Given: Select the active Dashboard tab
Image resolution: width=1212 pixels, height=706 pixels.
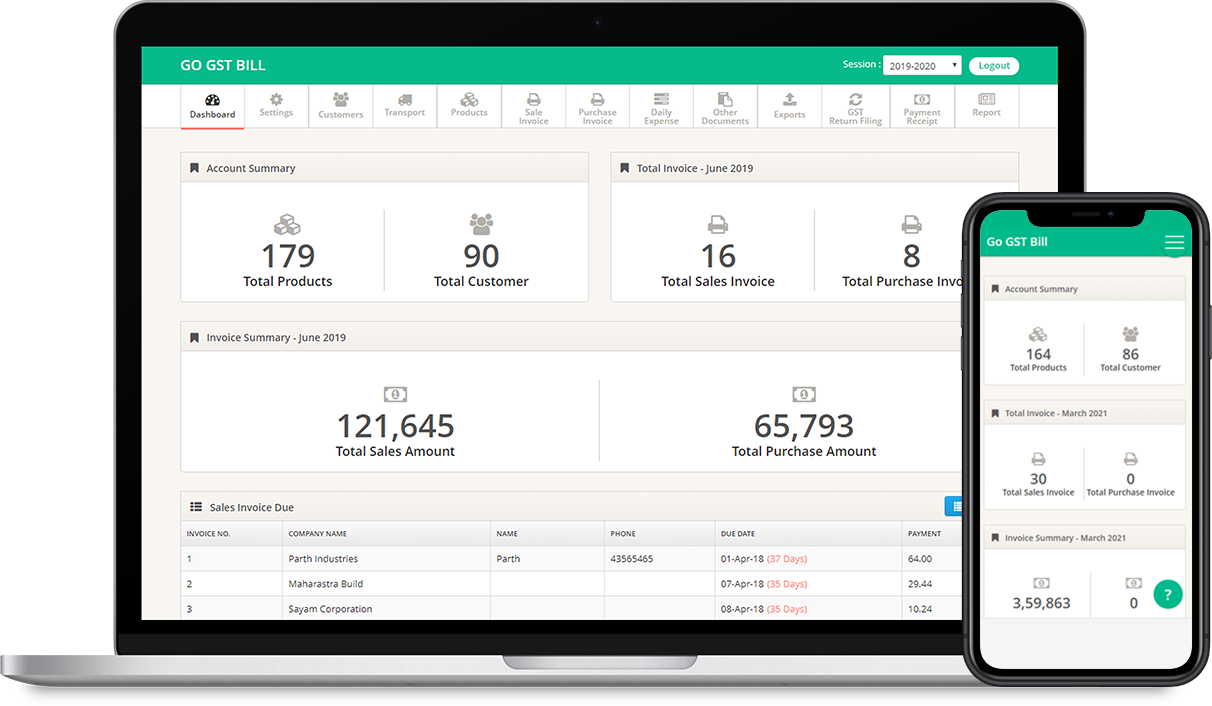Looking at the screenshot, I should [212, 107].
